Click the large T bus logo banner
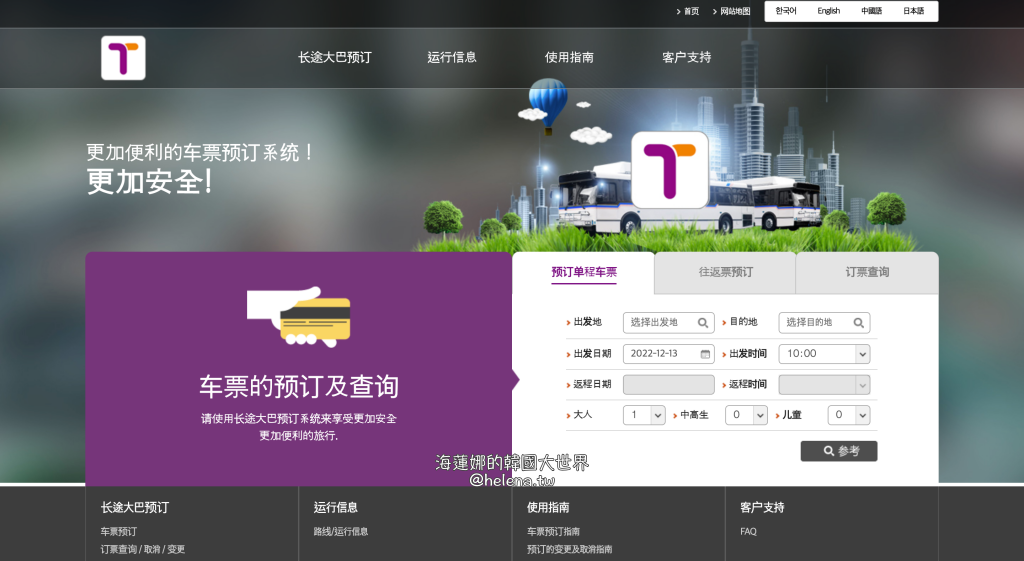The image size is (1024, 561). (669, 170)
